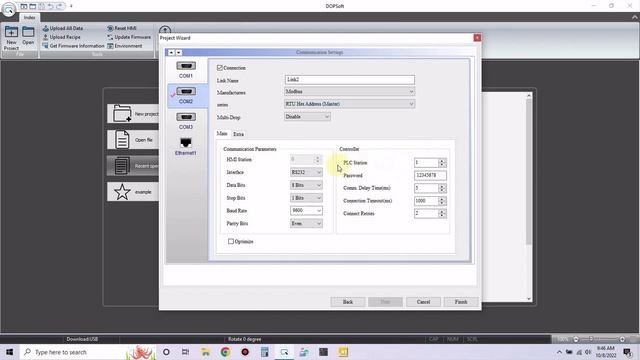Click the DOPSoft application logo button
Image resolution: width=640 pixels, height=360 pixels.
(9, 10)
